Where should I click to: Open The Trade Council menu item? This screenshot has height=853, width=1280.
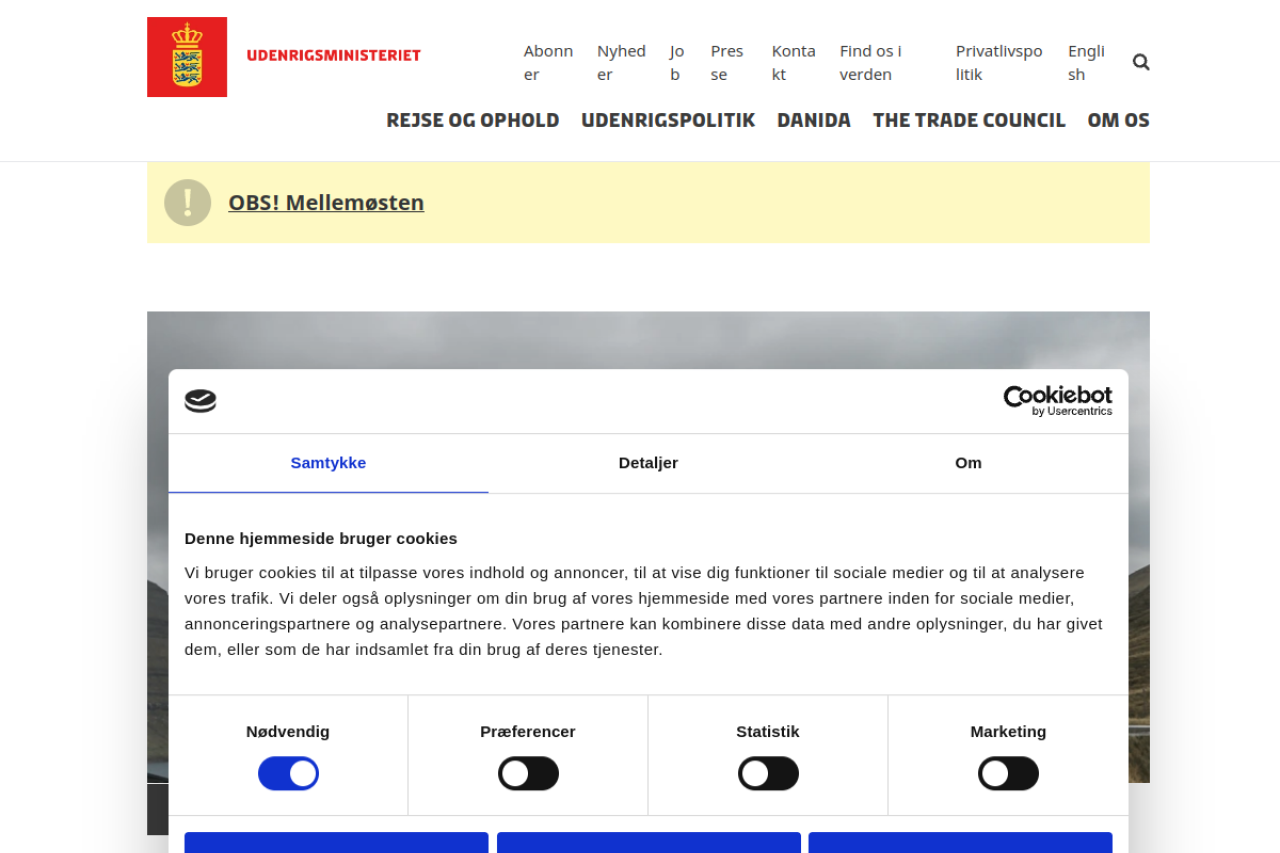pyautogui.click(x=969, y=120)
